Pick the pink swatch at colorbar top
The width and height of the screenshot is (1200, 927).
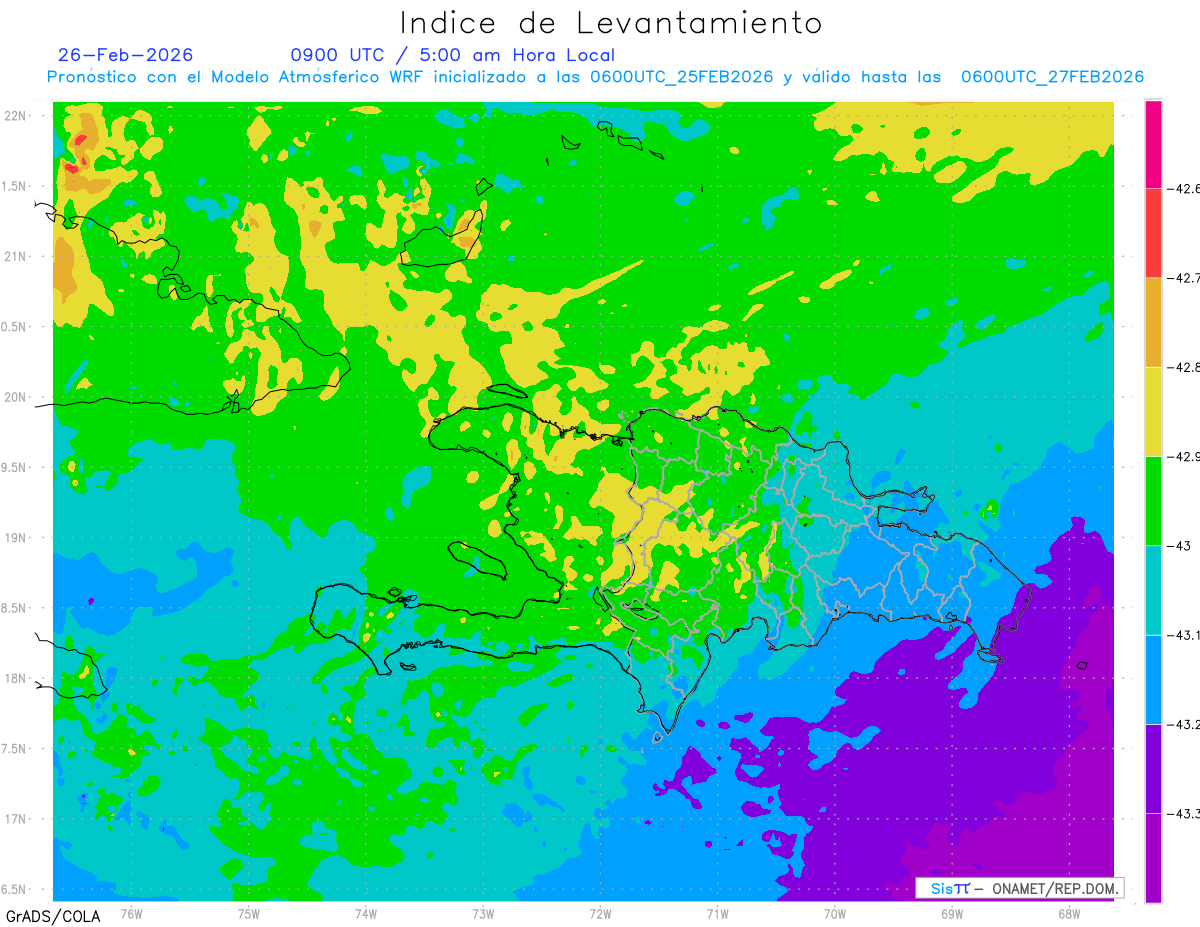1153,144
